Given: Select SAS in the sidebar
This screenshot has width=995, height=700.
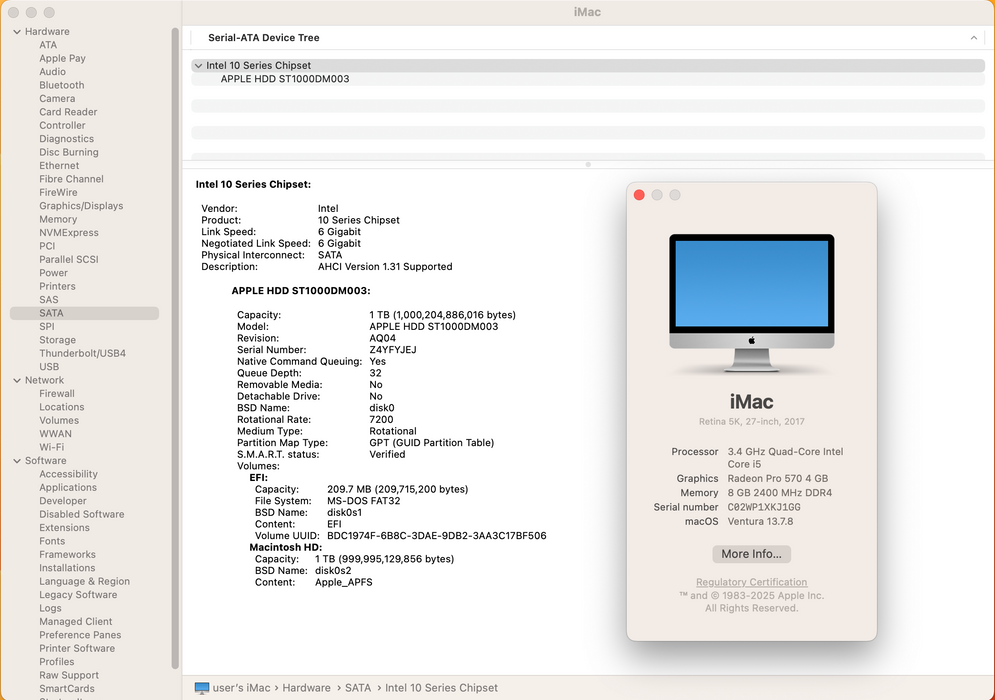Looking at the screenshot, I should pyautogui.click(x=48, y=300).
